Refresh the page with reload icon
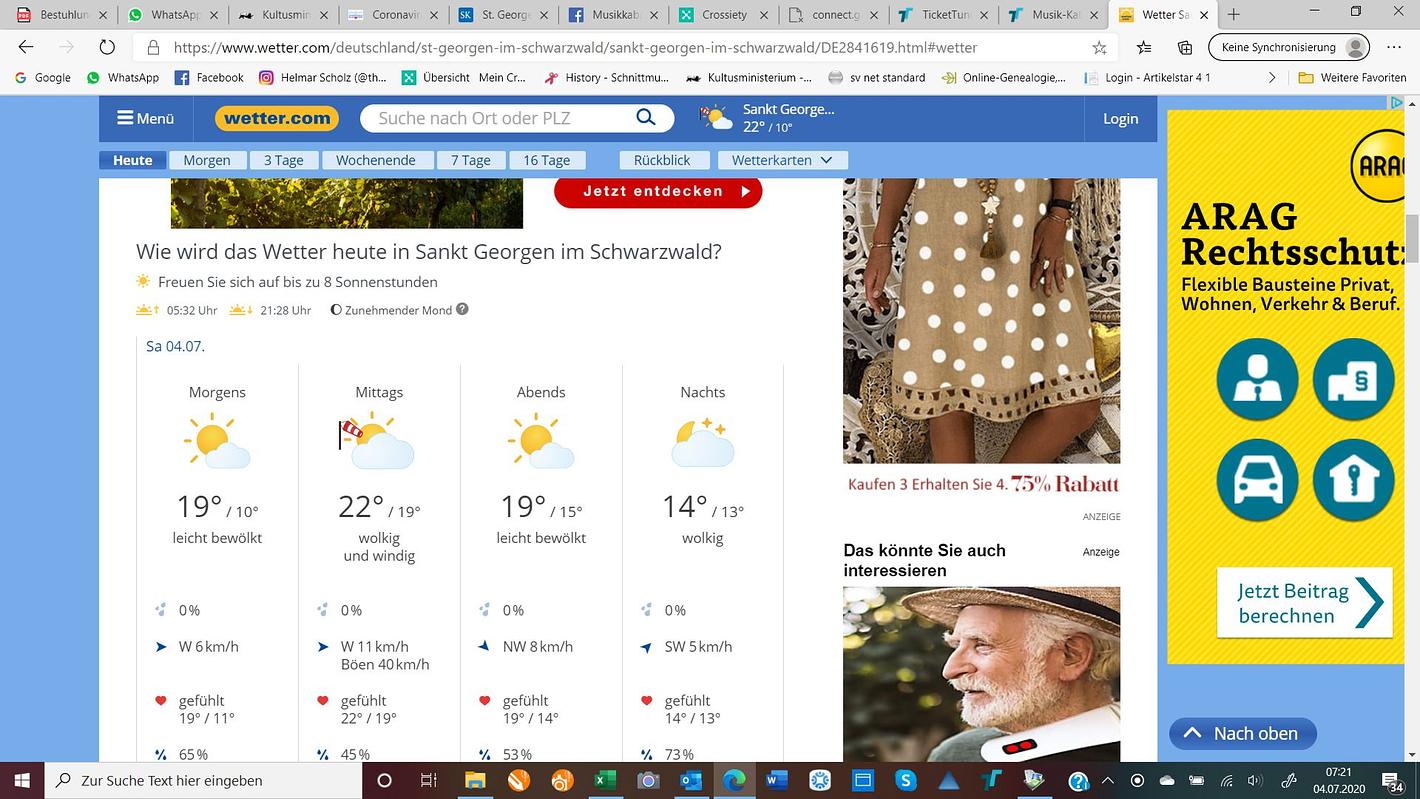The image size is (1420, 799). pos(107,47)
